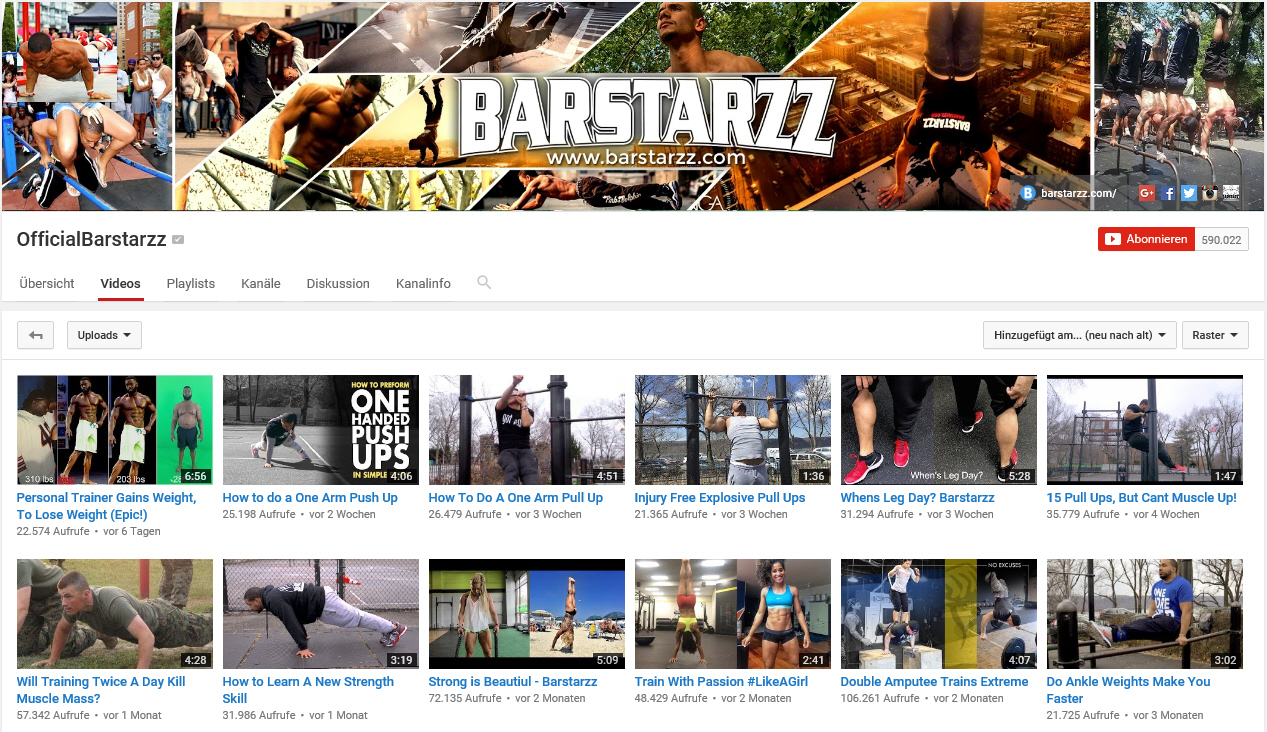The height and width of the screenshot is (732, 1267).
Task: Click the back arrow above the video grid
Action: 35,335
